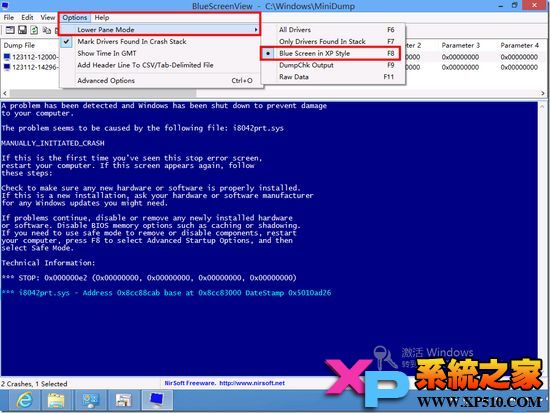Screen dimensions: 550x413
Task: Click the icon beside dump file 123112-12000
Action: [x=7, y=56]
